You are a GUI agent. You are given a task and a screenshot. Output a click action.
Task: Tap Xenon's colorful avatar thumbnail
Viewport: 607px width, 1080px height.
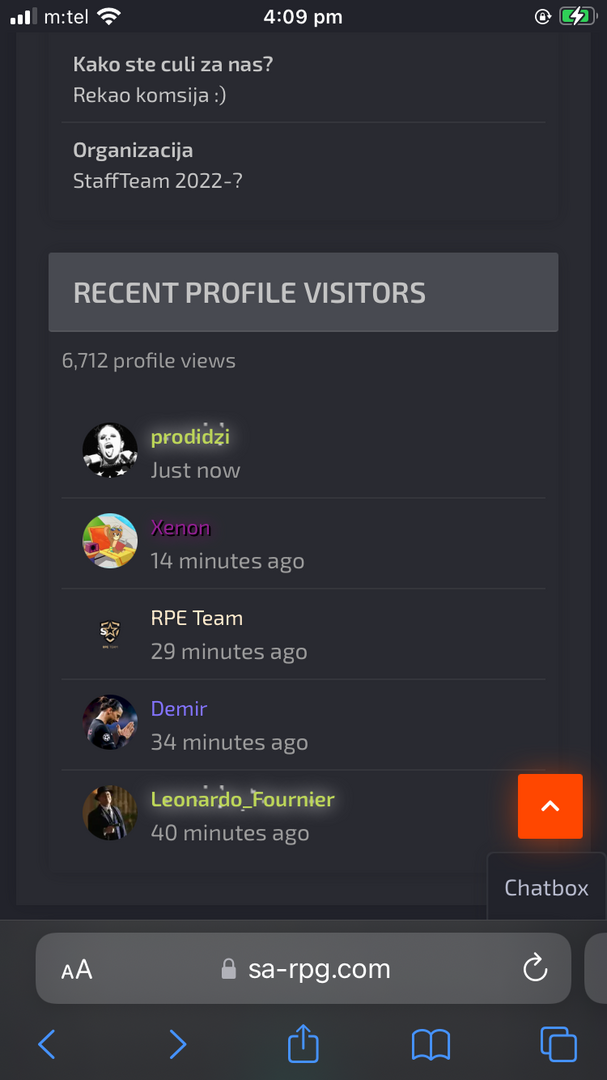click(110, 541)
